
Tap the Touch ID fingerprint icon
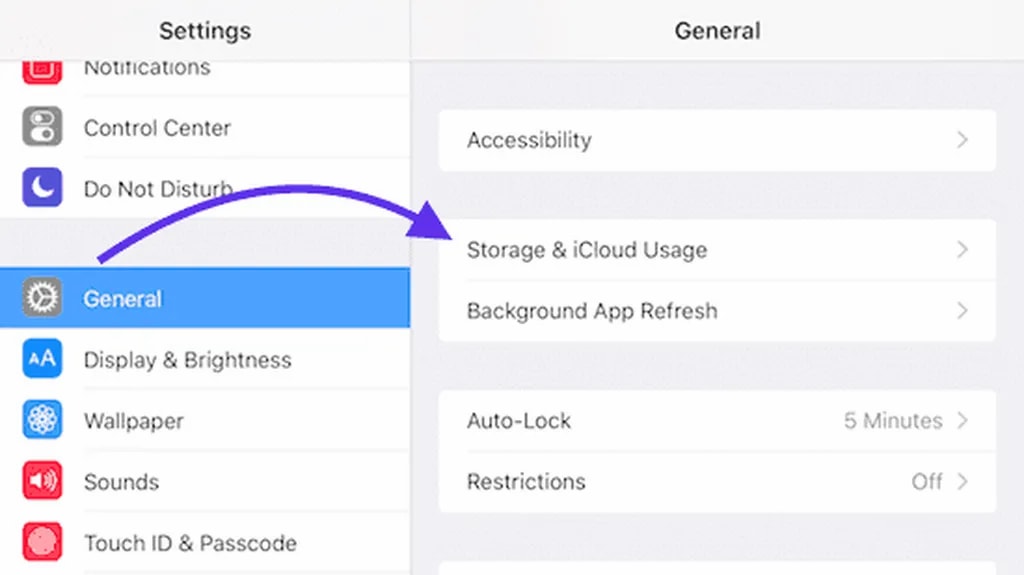click(x=42, y=542)
